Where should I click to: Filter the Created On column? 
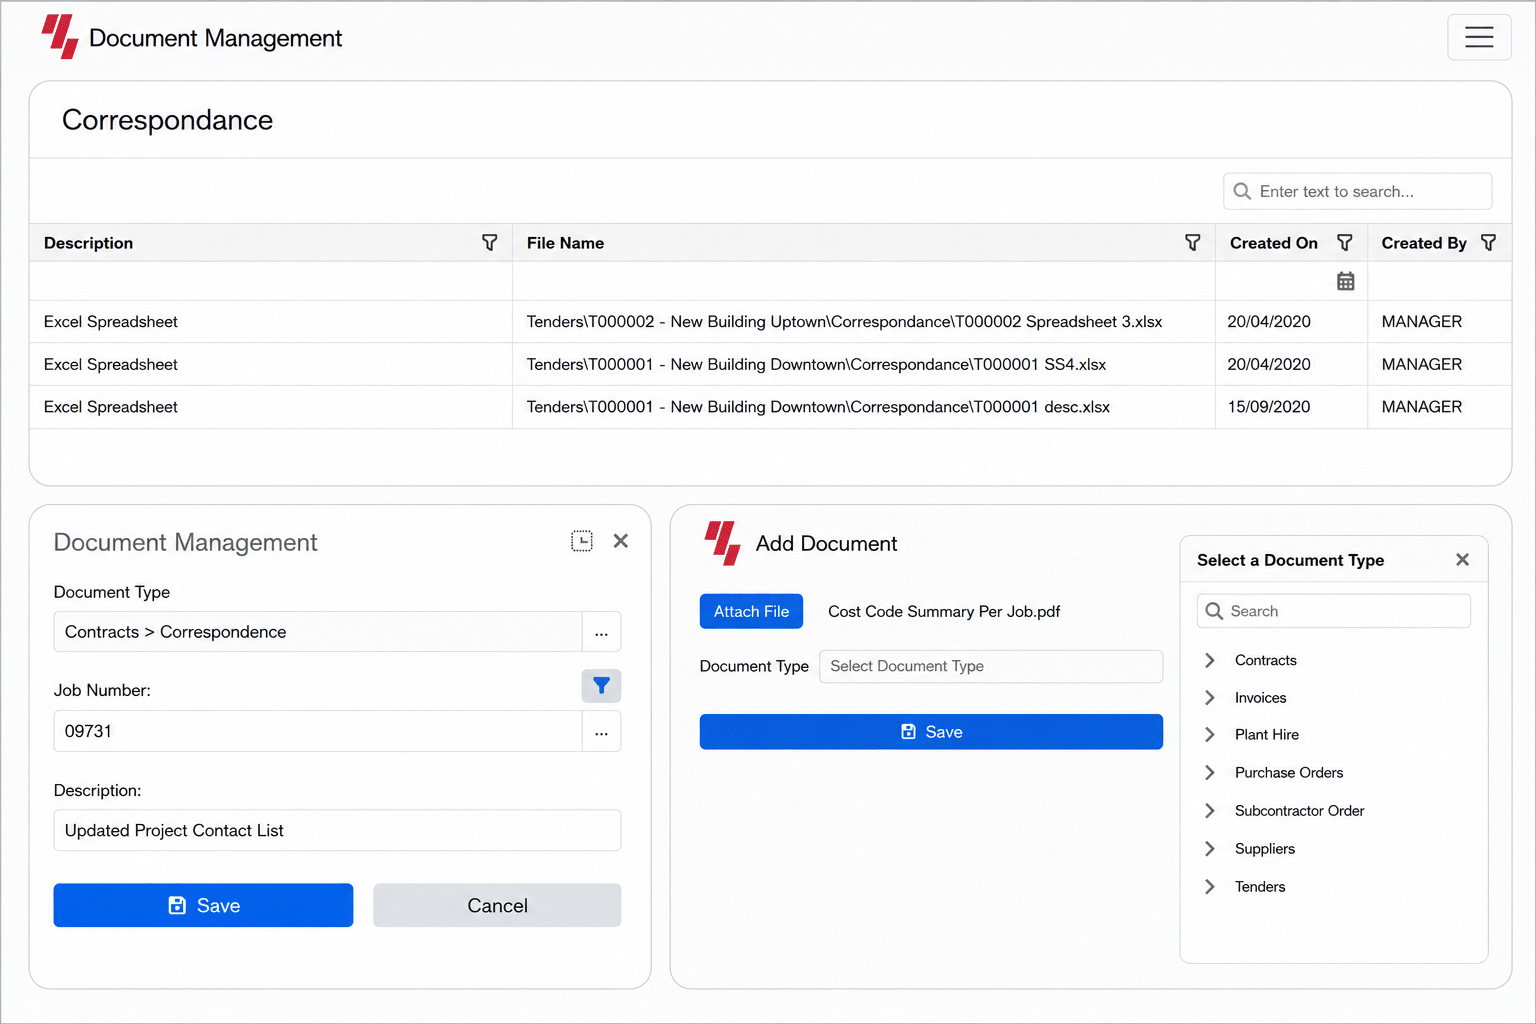pos(1344,243)
